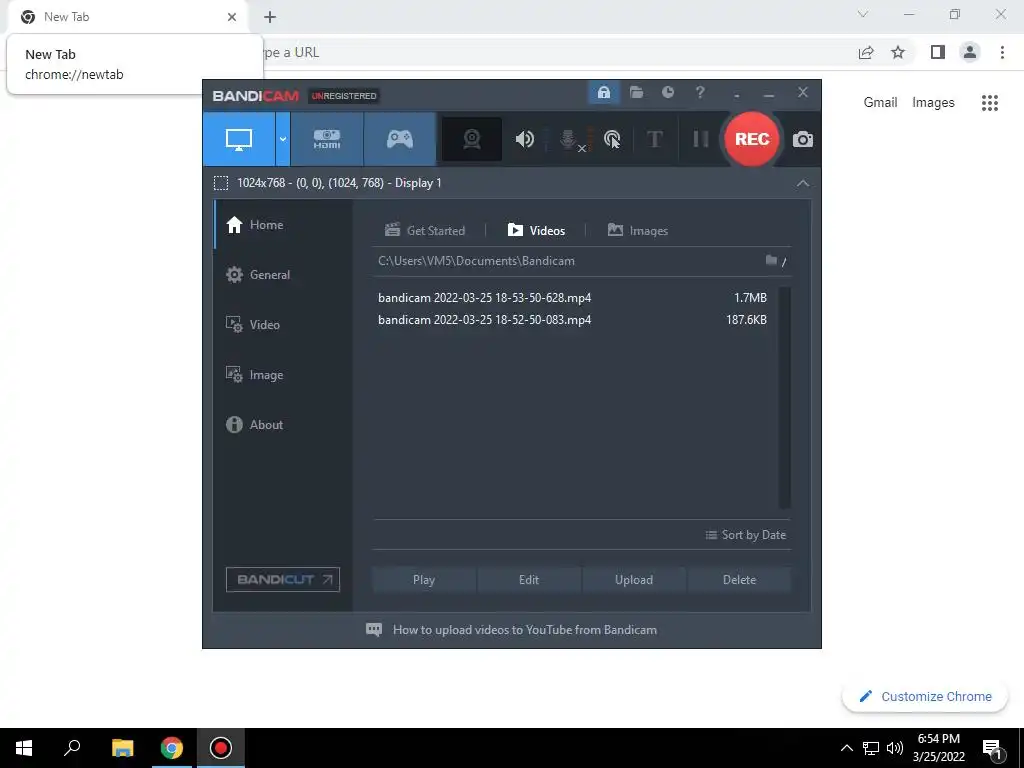Open Video settings in sidebar

pyautogui.click(x=283, y=325)
